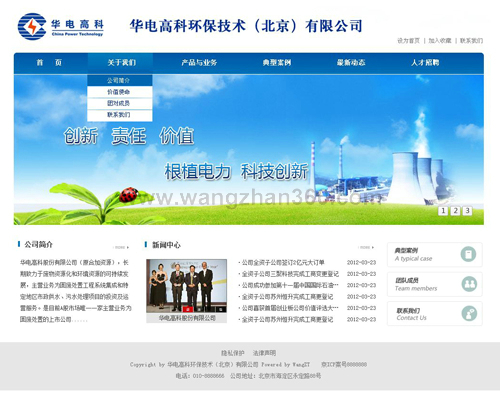Viewport: 500px width, 400px height.
Task: Choose 团队成员 from the dropdown menu
Action: (x=120, y=103)
